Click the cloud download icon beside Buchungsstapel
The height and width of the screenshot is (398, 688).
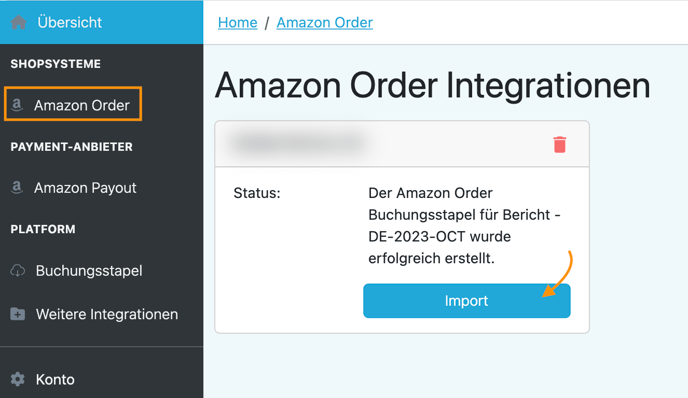(x=18, y=270)
